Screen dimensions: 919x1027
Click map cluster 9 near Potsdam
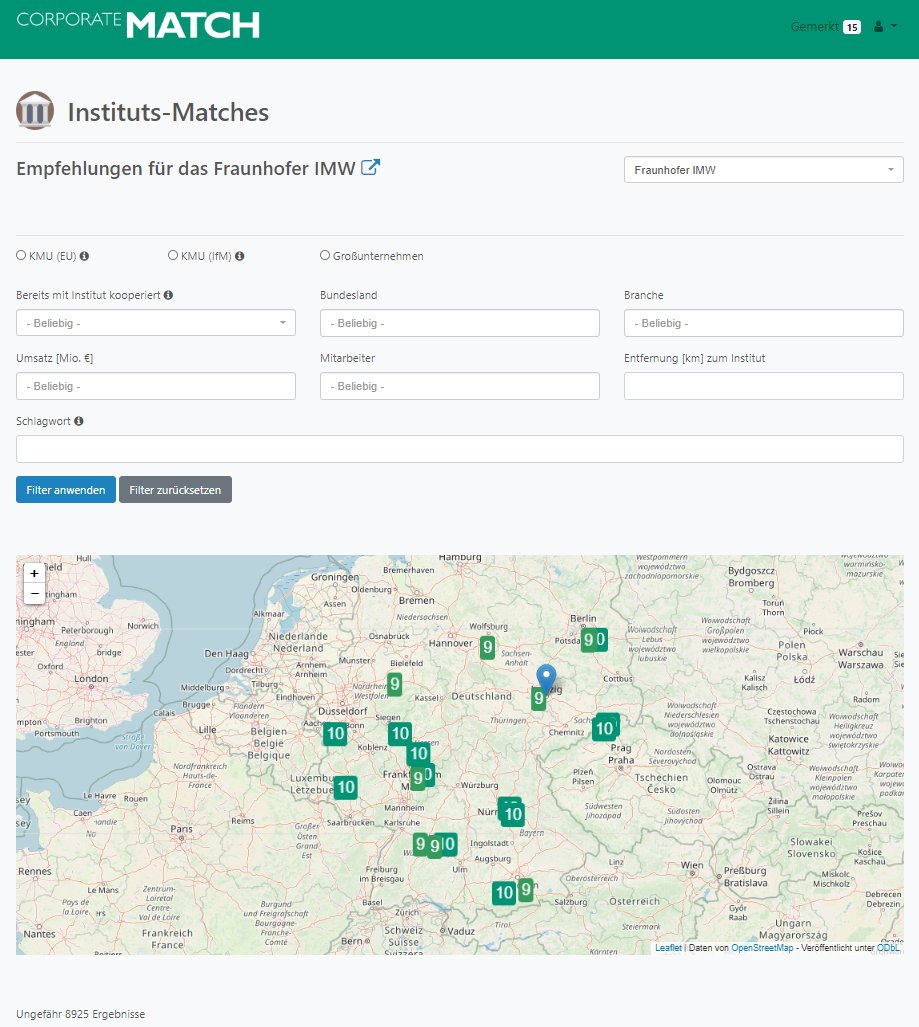(x=588, y=640)
